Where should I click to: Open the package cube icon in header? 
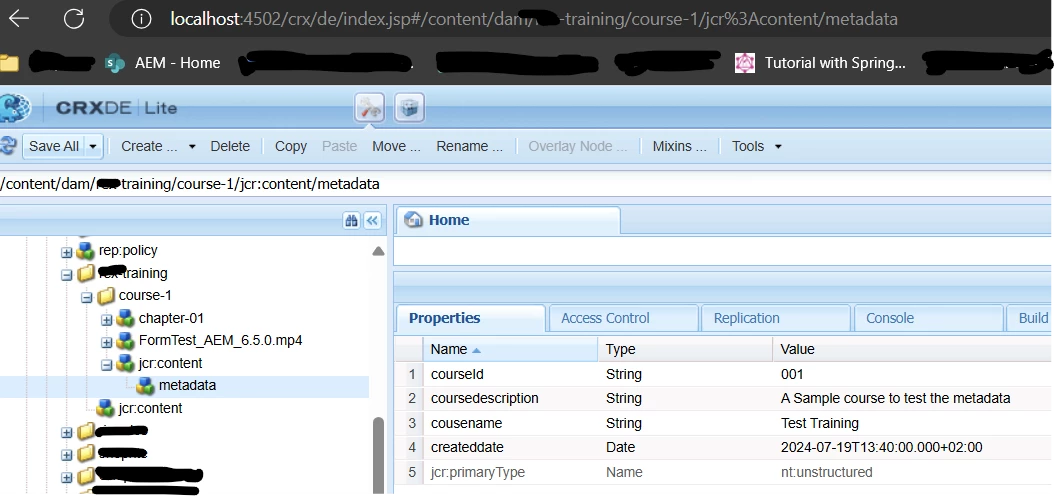click(x=409, y=108)
